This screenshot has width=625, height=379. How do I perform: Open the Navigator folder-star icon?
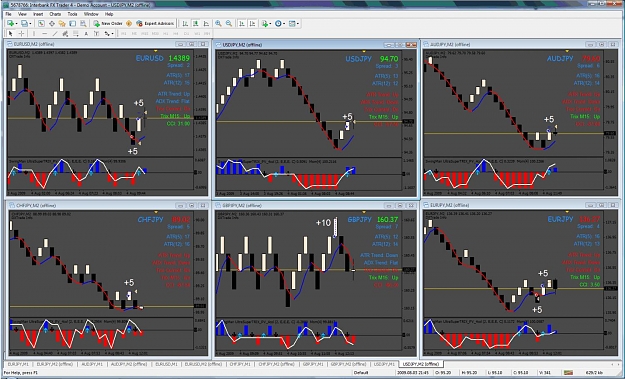pyautogui.click(x=62, y=24)
